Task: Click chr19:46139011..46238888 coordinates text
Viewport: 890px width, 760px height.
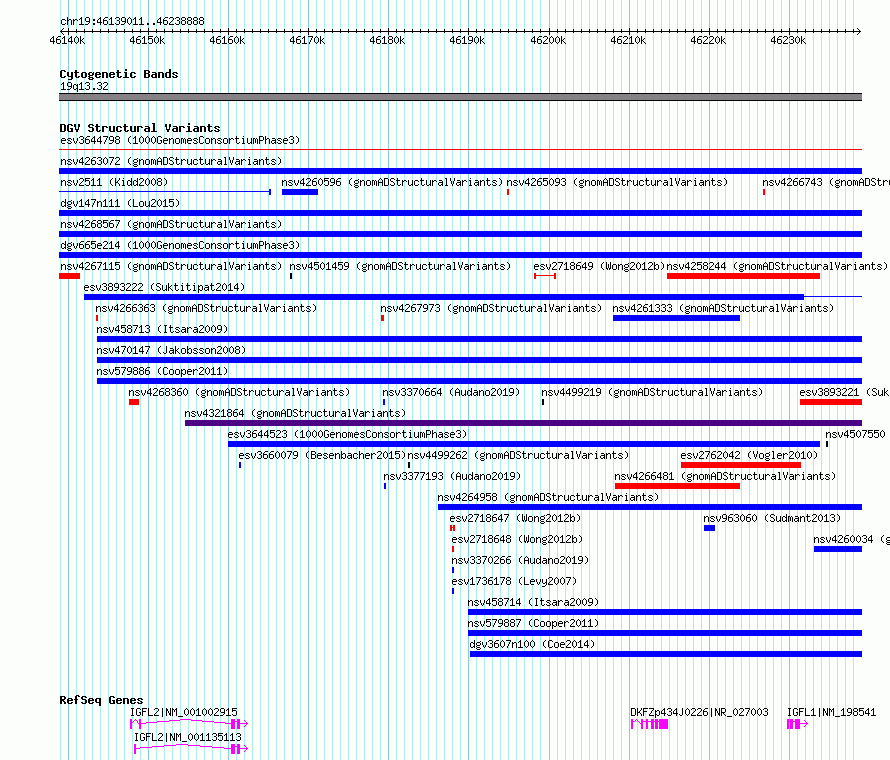Action: click(132, 22)
